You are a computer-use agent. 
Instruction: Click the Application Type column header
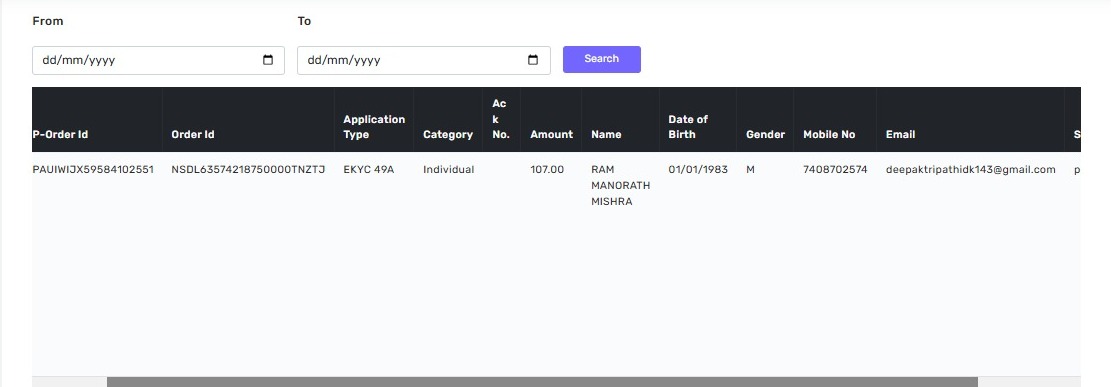pos(374,127)
